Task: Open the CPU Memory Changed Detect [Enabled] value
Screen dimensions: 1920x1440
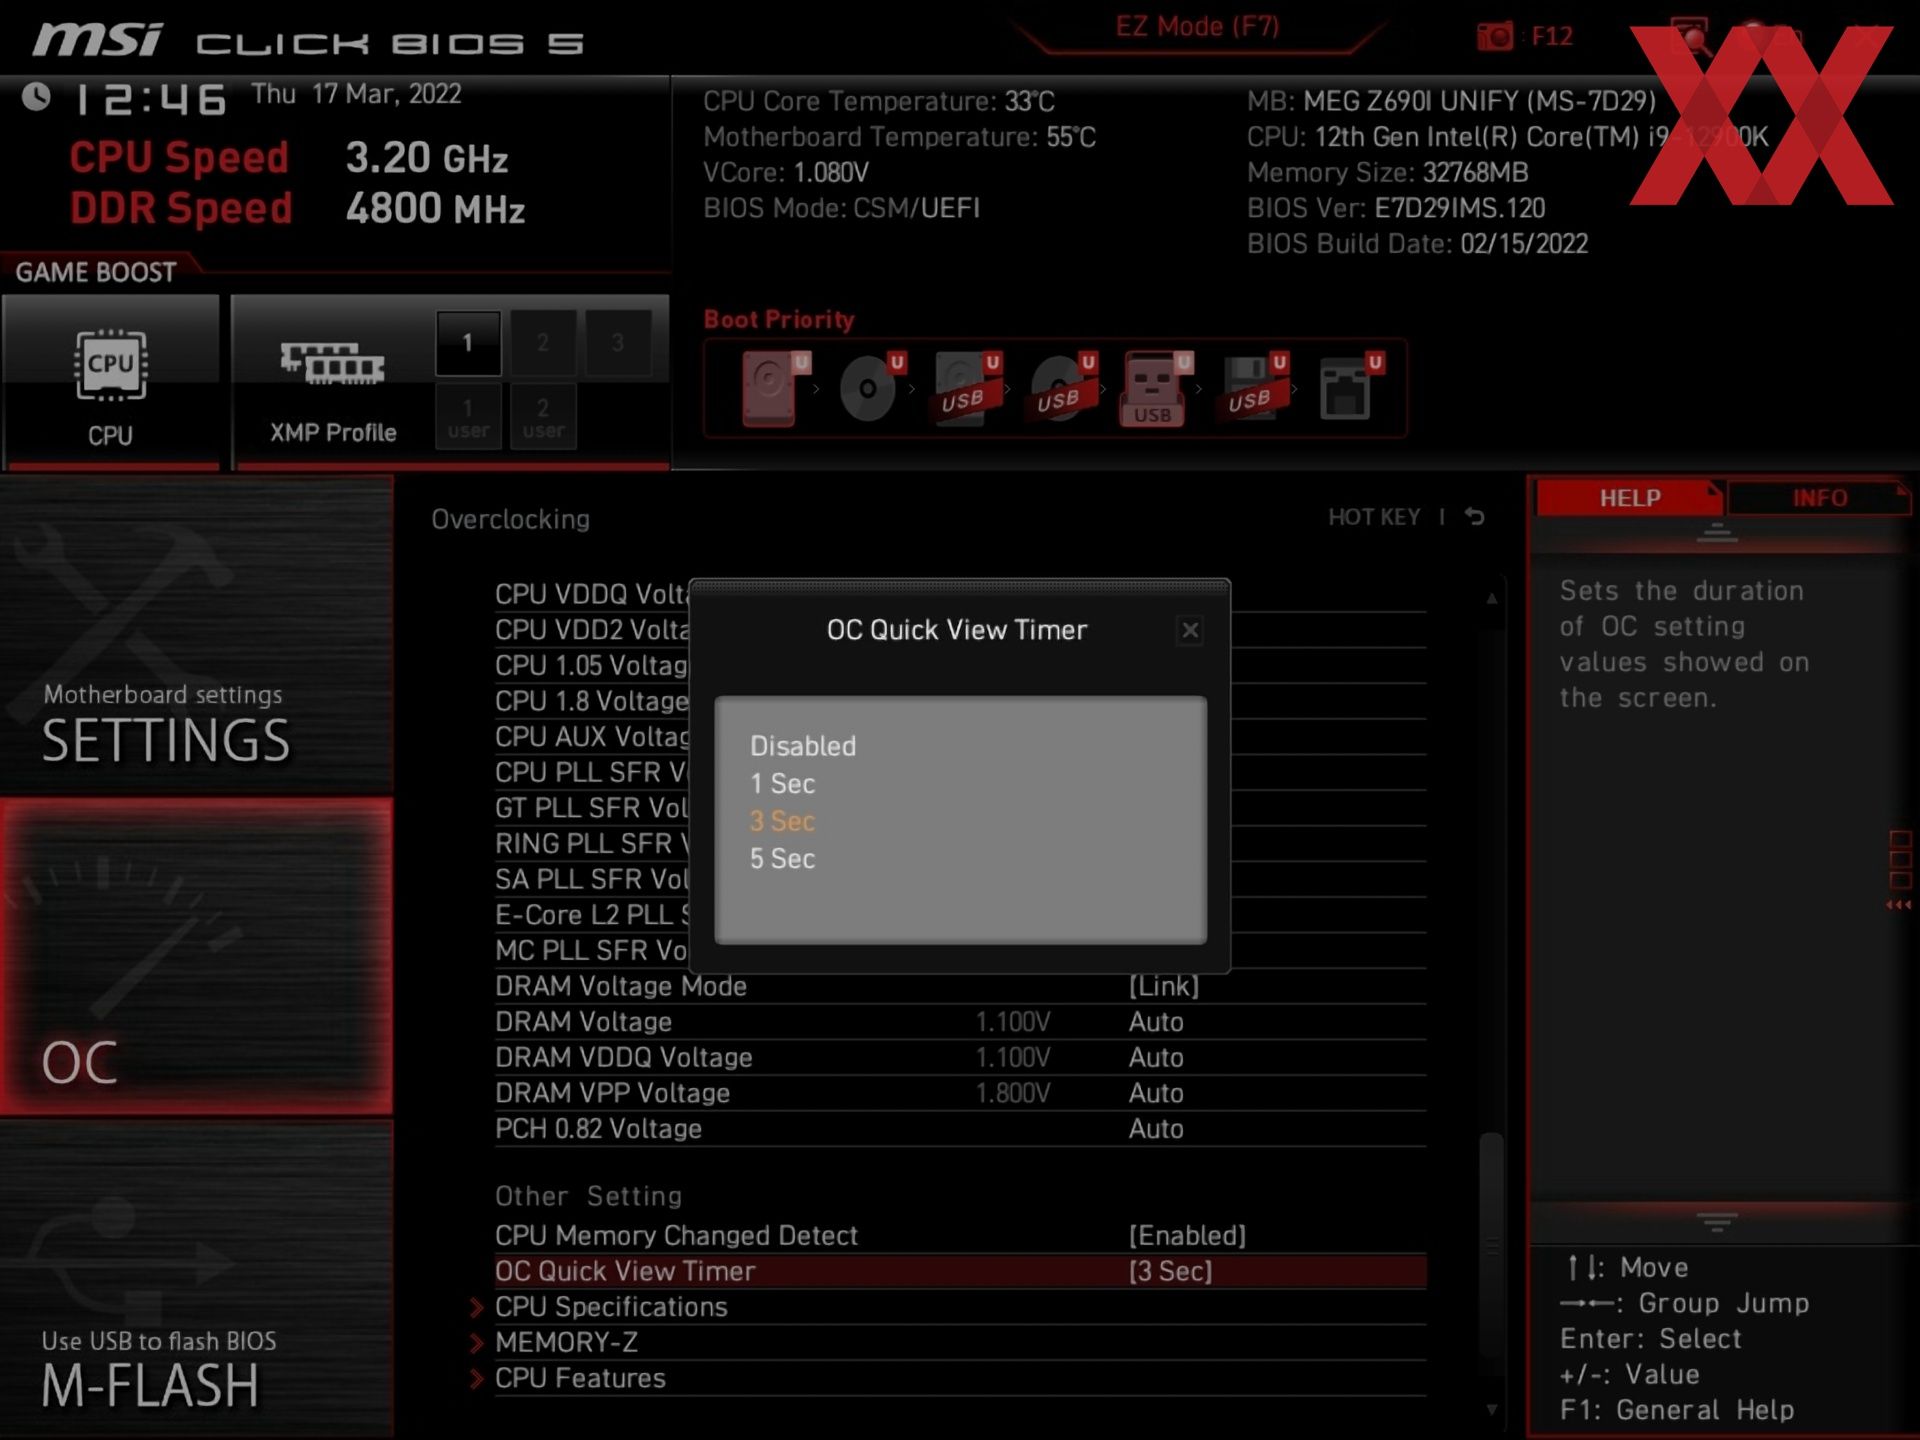Action: click(x=1188, y=1236)
